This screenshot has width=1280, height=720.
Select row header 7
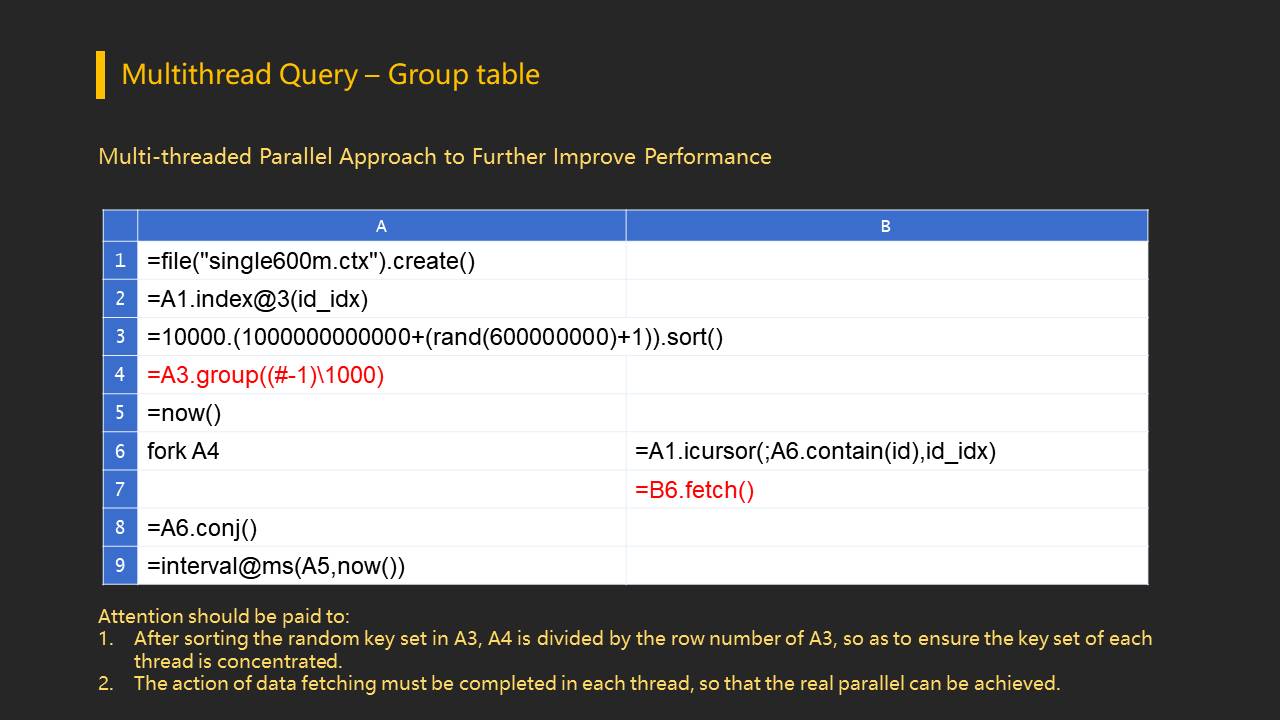[x=120, y=489]
